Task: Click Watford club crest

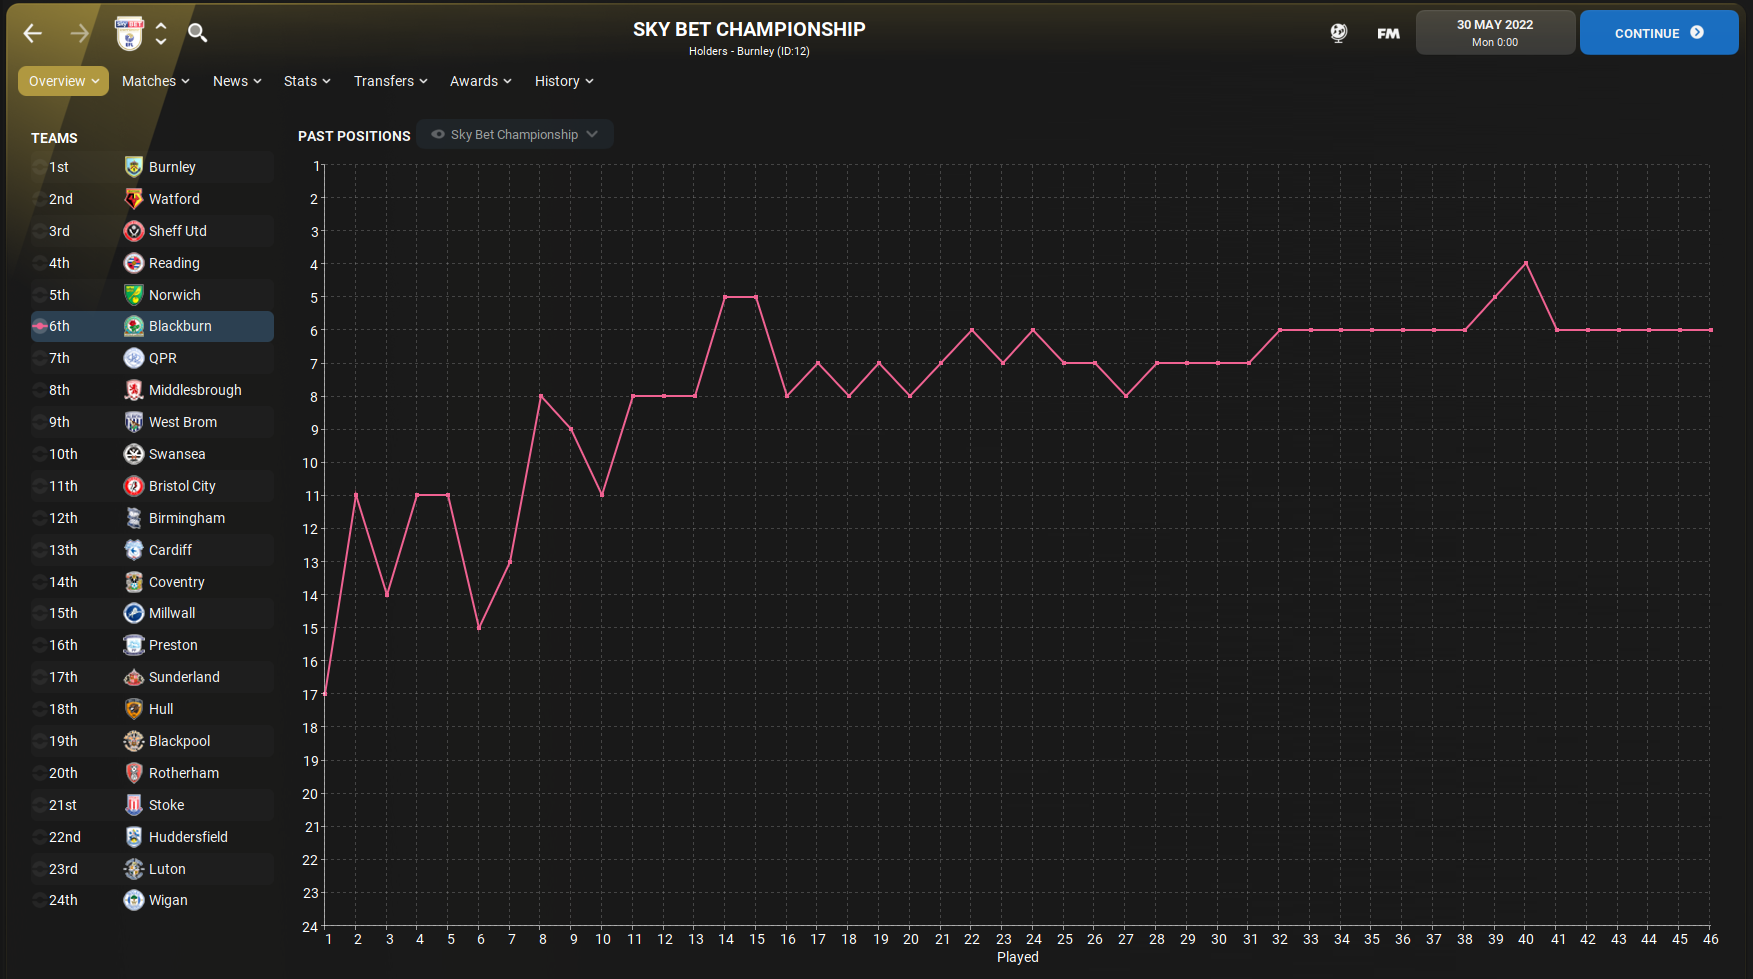Action: [134, 199]
